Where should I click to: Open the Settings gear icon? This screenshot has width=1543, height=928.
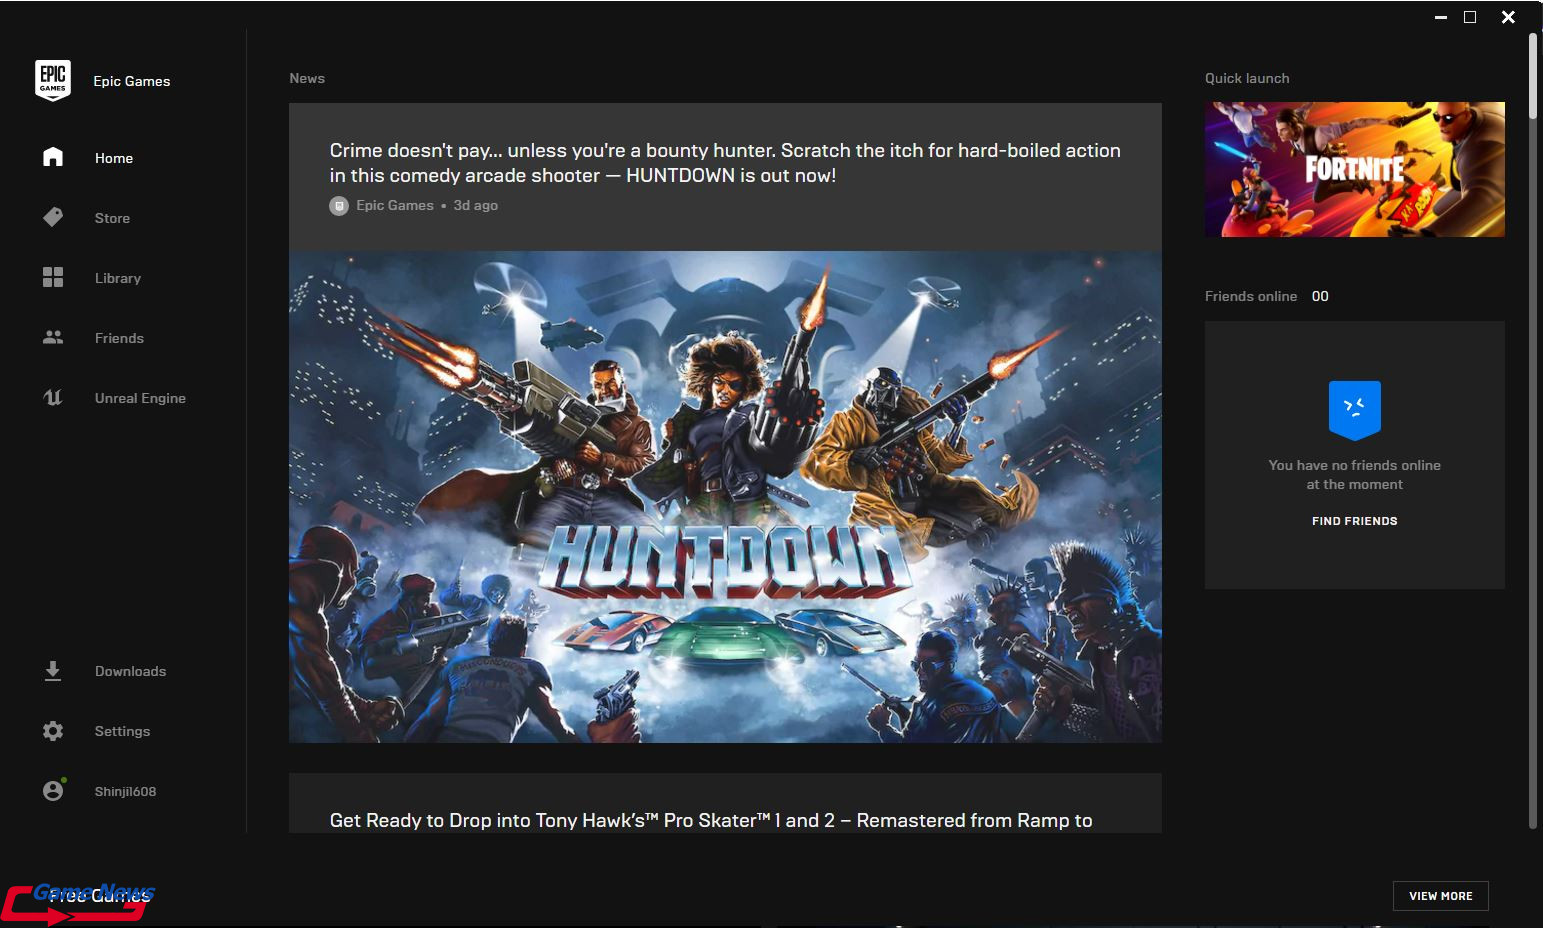tap(53, 731)
